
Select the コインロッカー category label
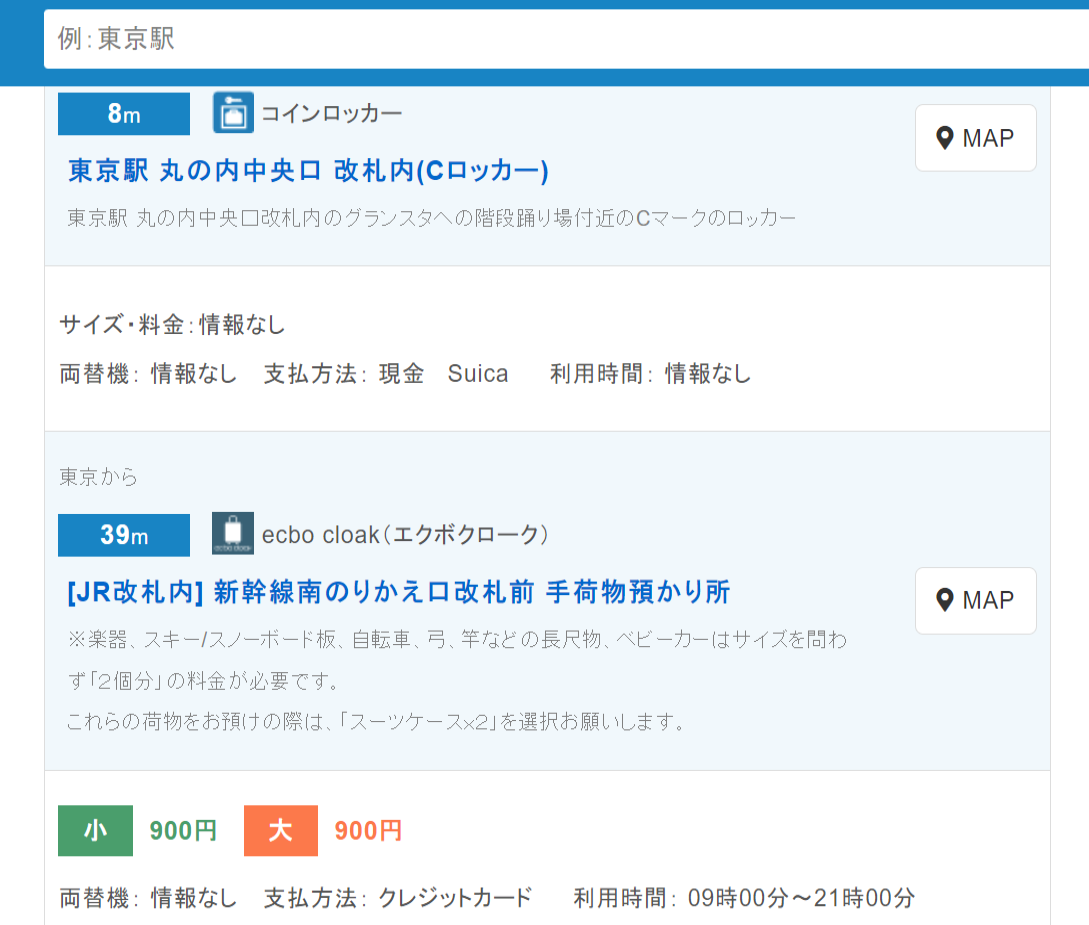[332, 113]
